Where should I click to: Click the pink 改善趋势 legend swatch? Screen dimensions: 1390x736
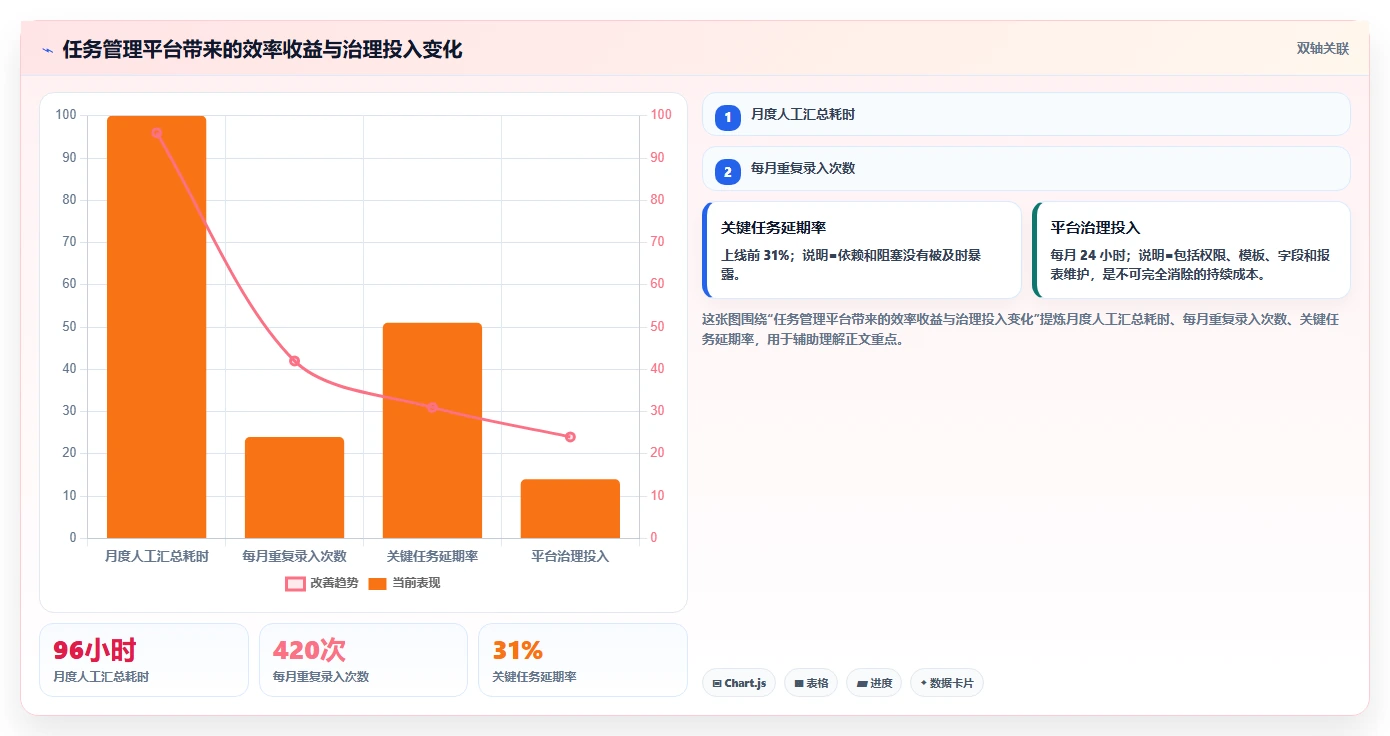(295, 584)
